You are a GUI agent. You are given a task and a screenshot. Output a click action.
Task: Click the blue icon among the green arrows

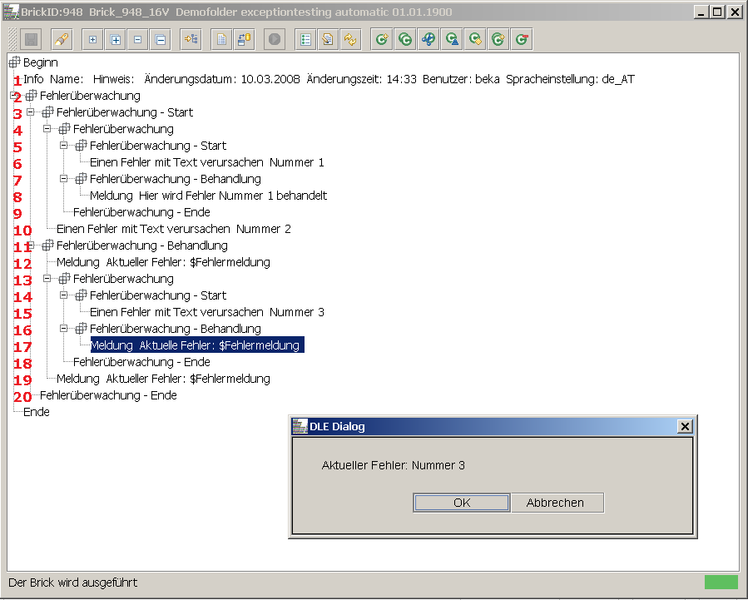pos(428,39)
